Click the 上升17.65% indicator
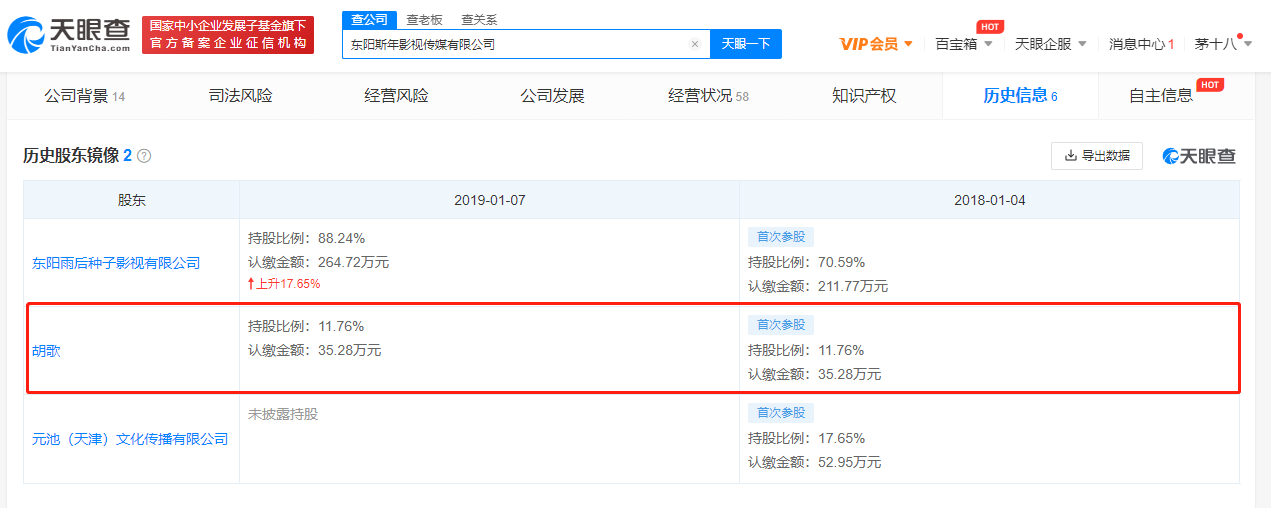1271x508 pixels. point(284,284)
